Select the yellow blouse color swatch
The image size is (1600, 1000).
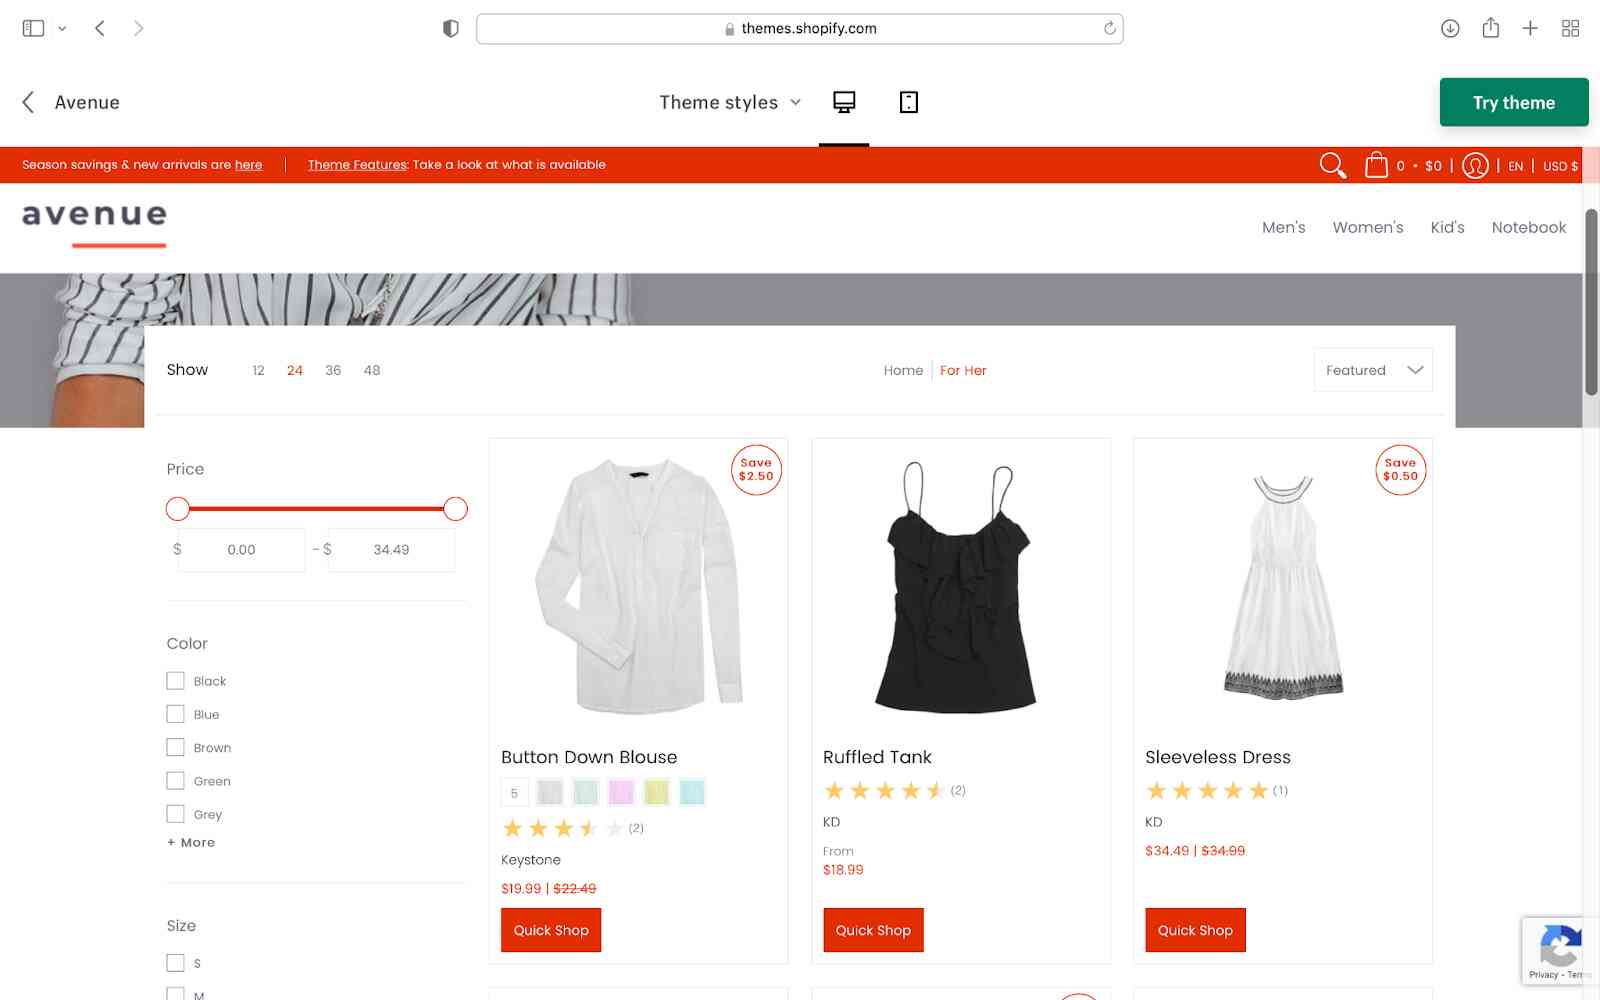coord(656,793)
